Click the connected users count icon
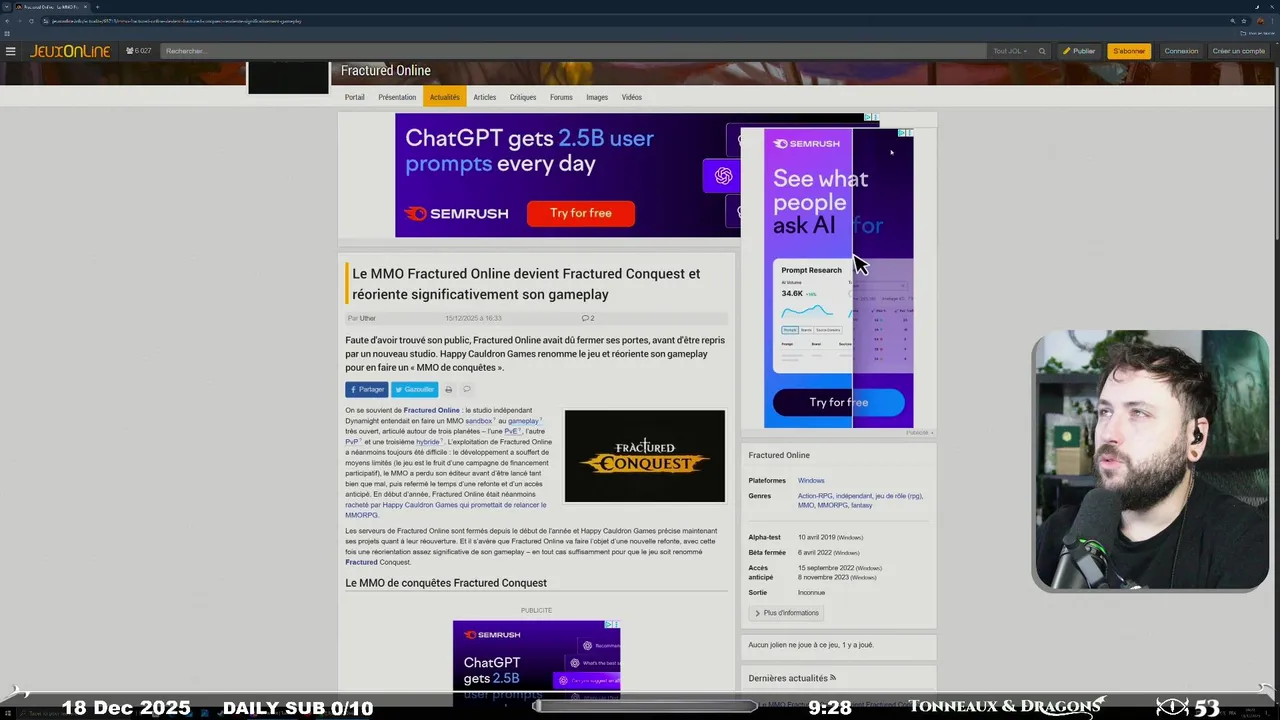The image size is (1280, 720). click(130, 51)
